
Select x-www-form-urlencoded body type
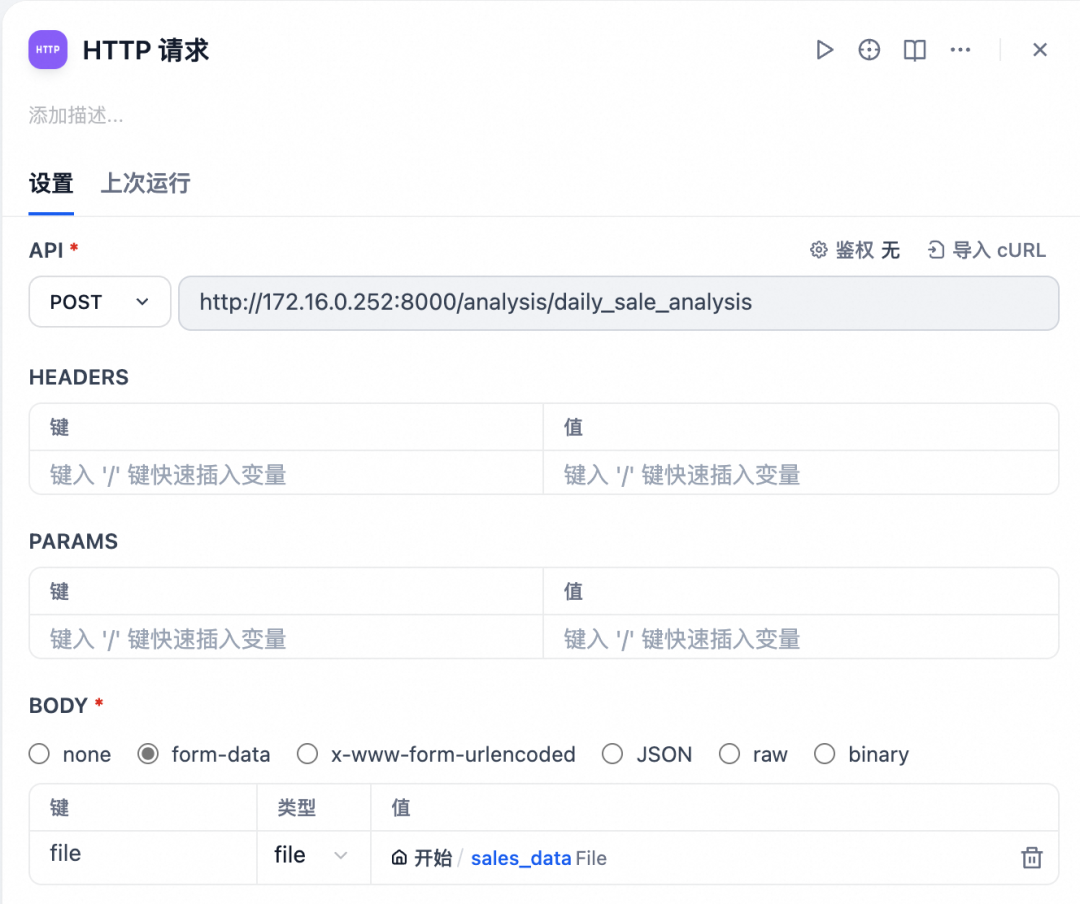click(307, 754)
